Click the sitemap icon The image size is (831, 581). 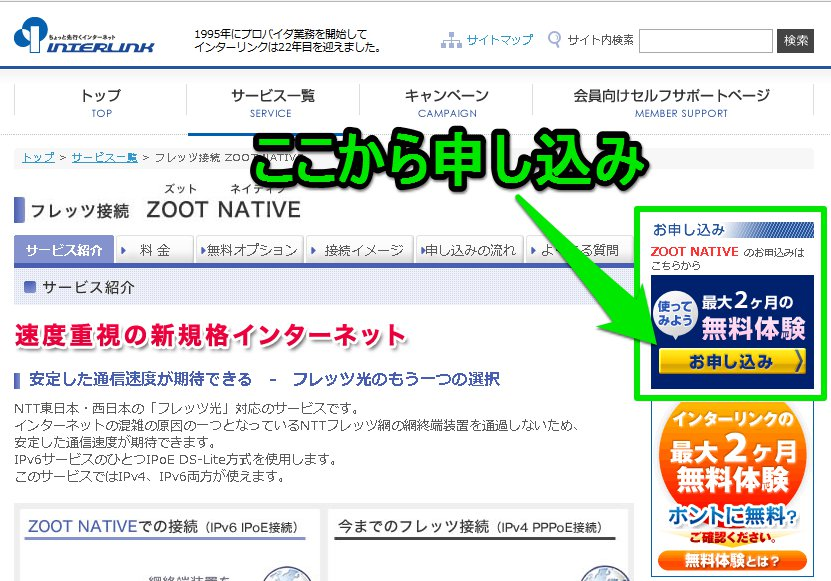(x=451, y=40)
